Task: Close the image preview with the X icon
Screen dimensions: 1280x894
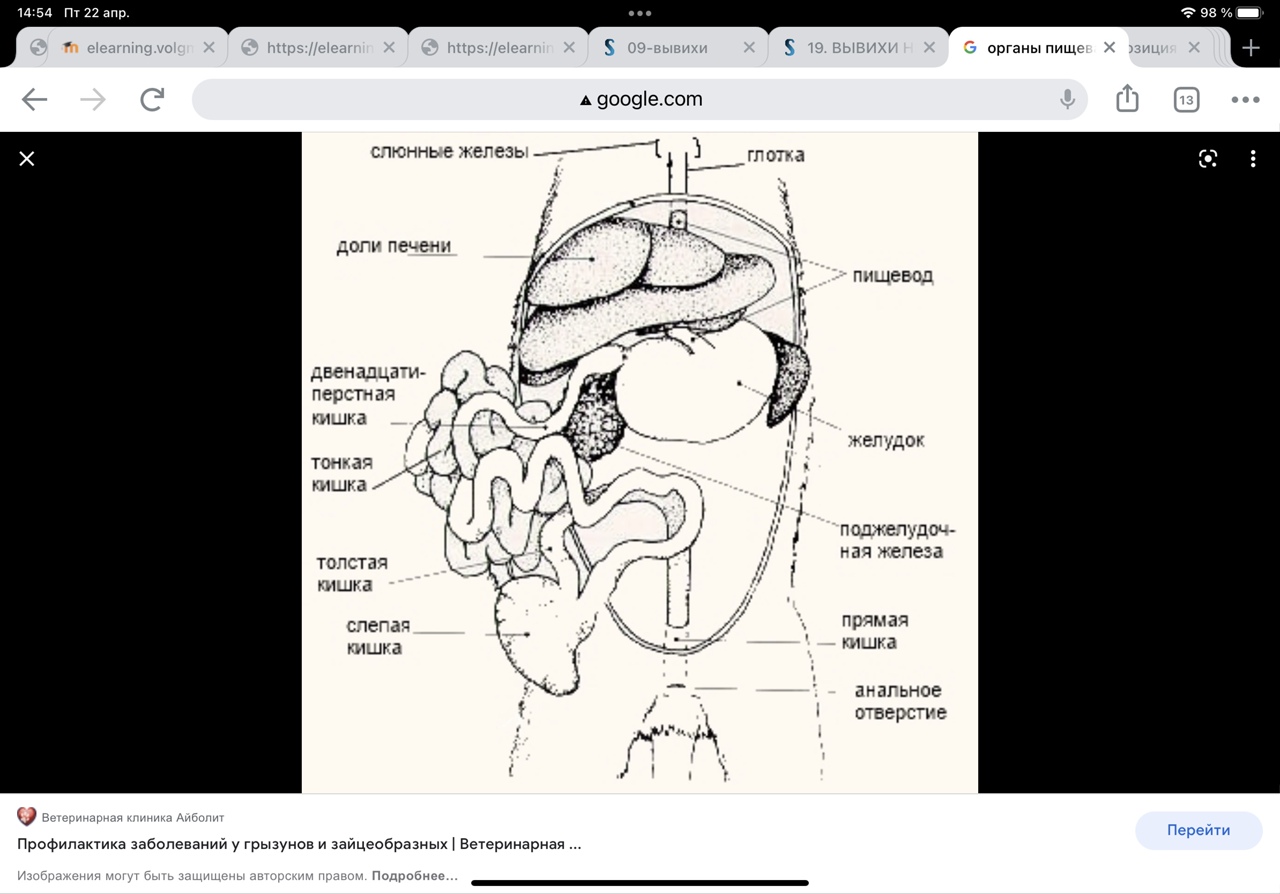Action: tap(27, 158)
